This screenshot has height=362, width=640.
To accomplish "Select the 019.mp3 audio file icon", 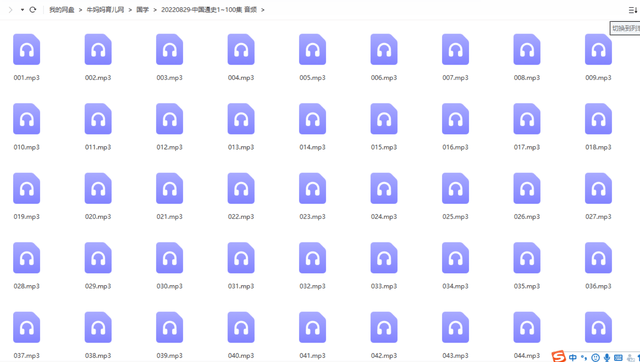I will 27,188.
